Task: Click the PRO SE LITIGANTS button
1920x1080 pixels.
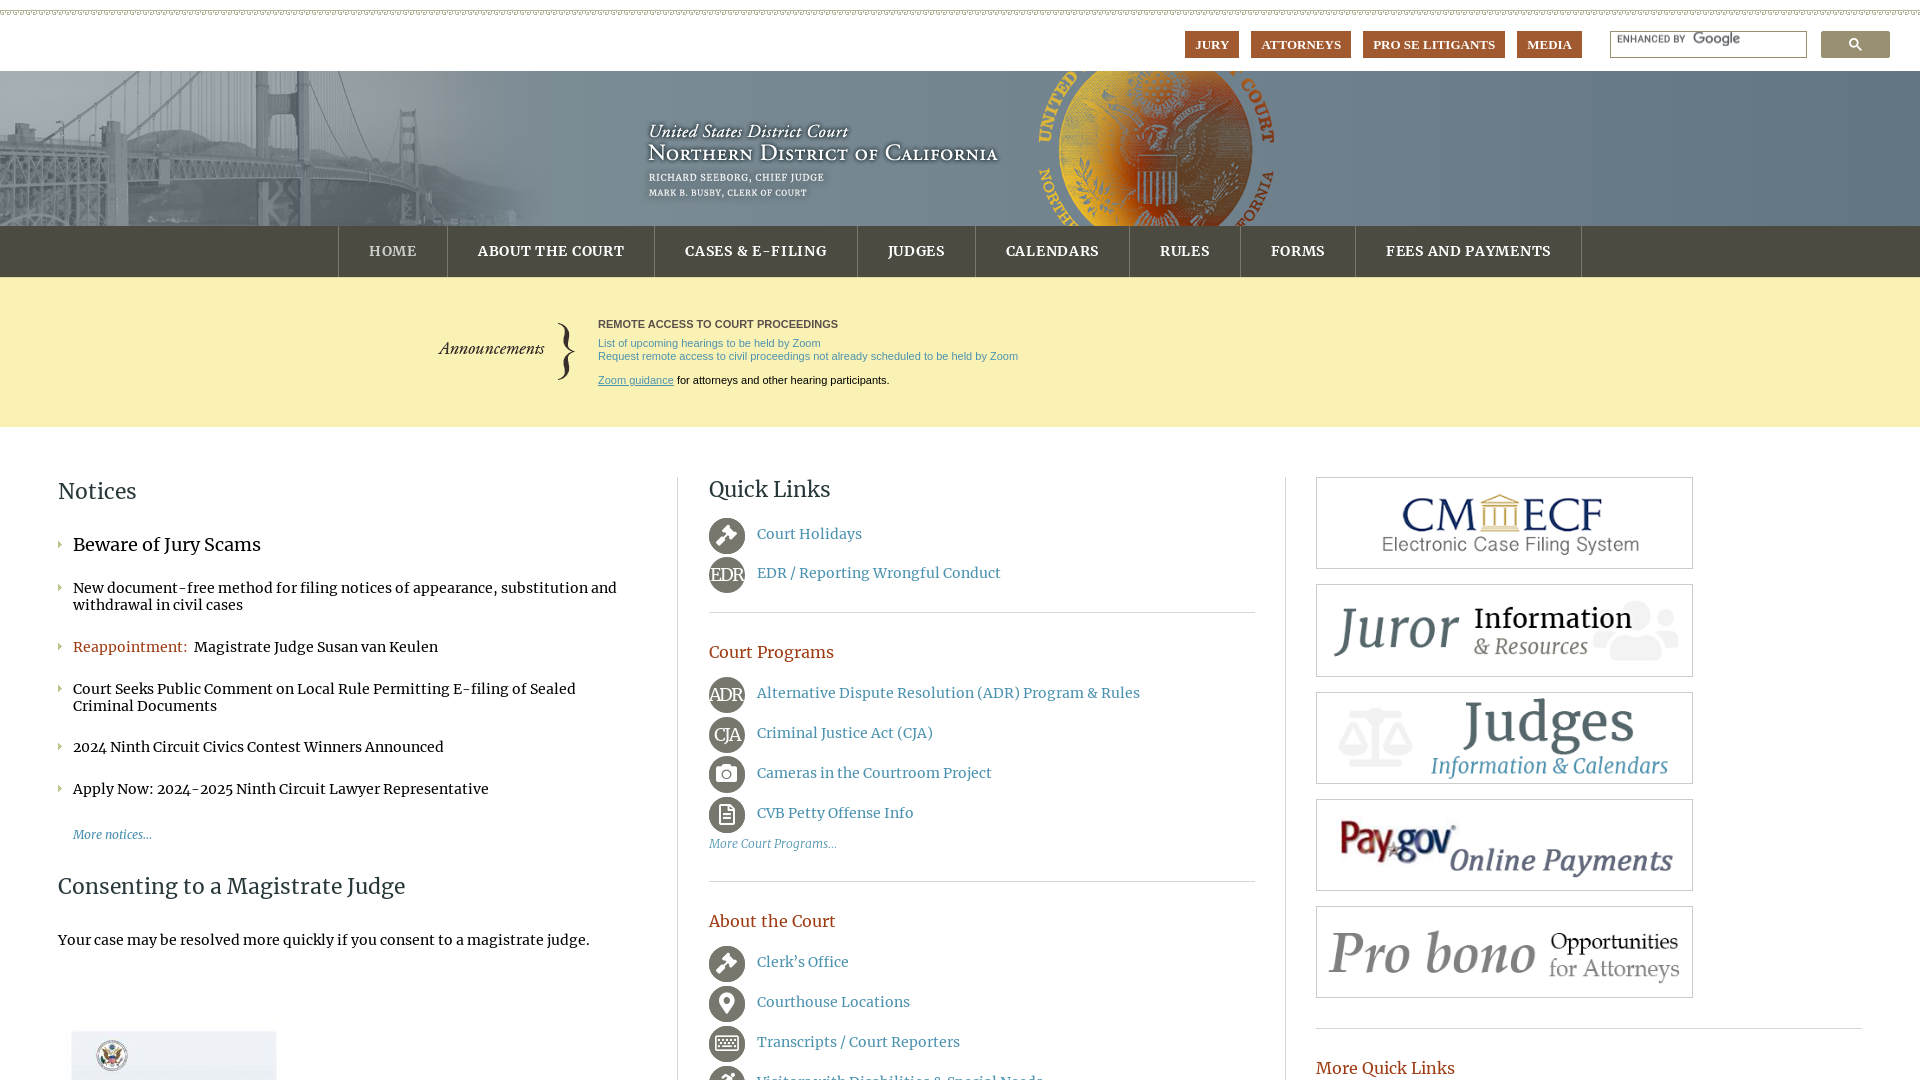Action: point(1434,45)
